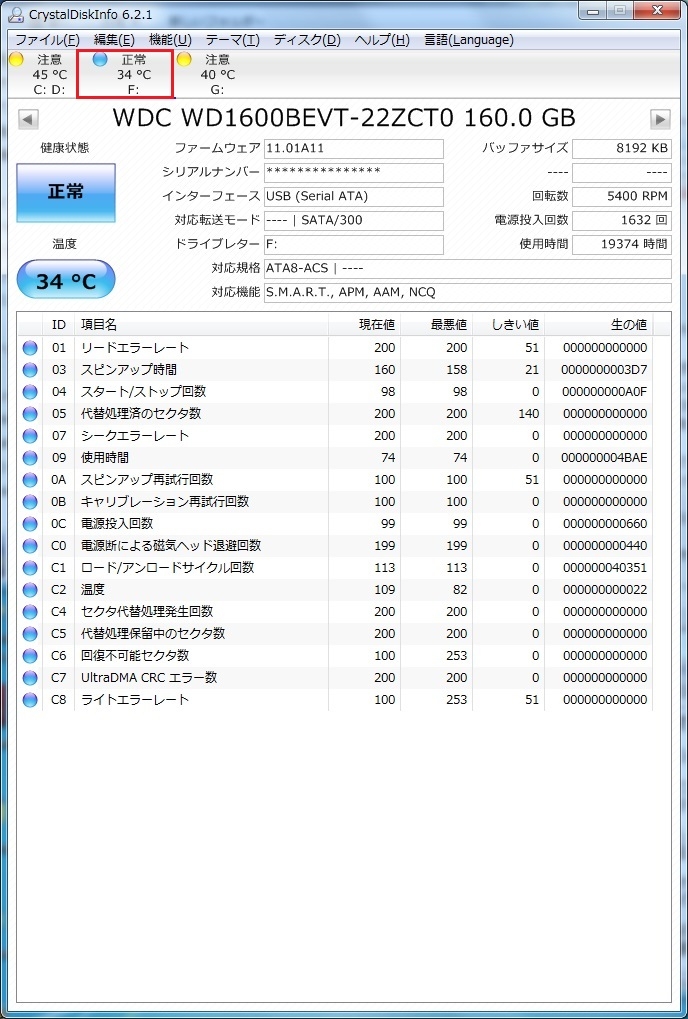
Task: Click status orb for 代替処理保留中のセクタ数 row
Action: coord(30,634)
